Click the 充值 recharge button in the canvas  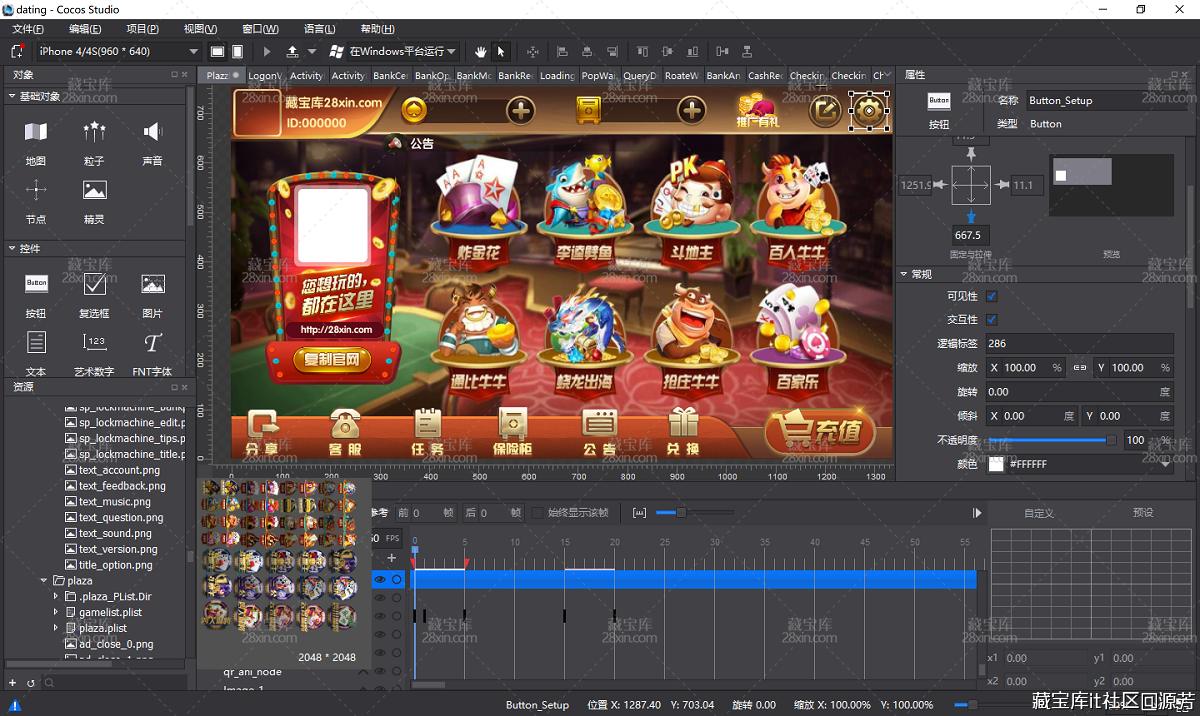tap(819, 433)
